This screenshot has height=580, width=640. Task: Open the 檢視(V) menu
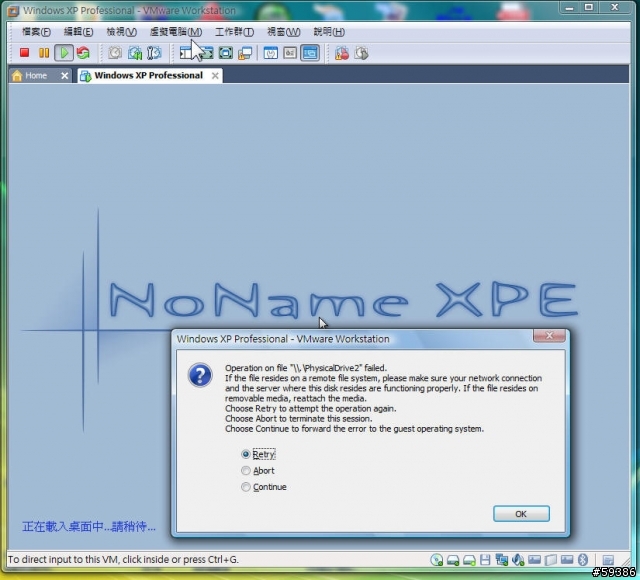pyautogui.click(x=121, y=32)
